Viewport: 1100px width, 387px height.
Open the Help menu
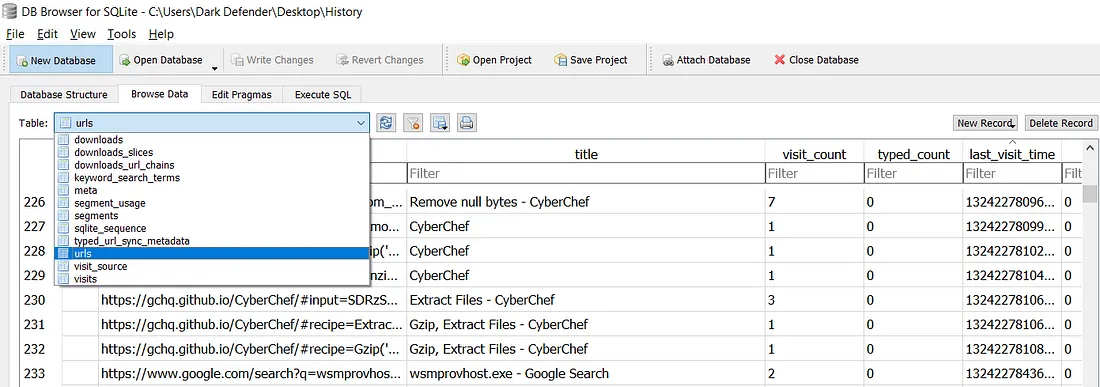[x=161, y=34]
